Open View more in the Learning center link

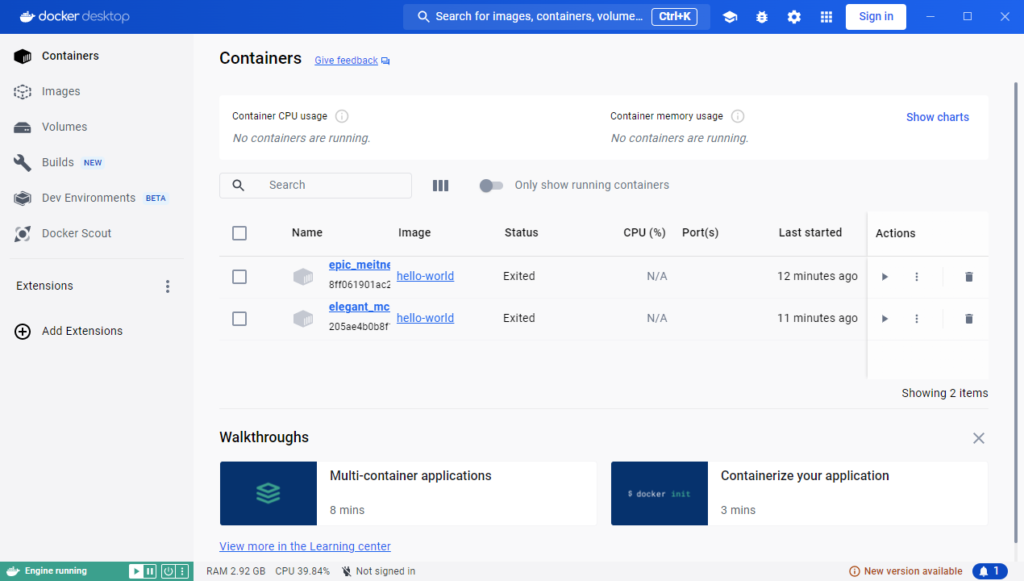305,546
